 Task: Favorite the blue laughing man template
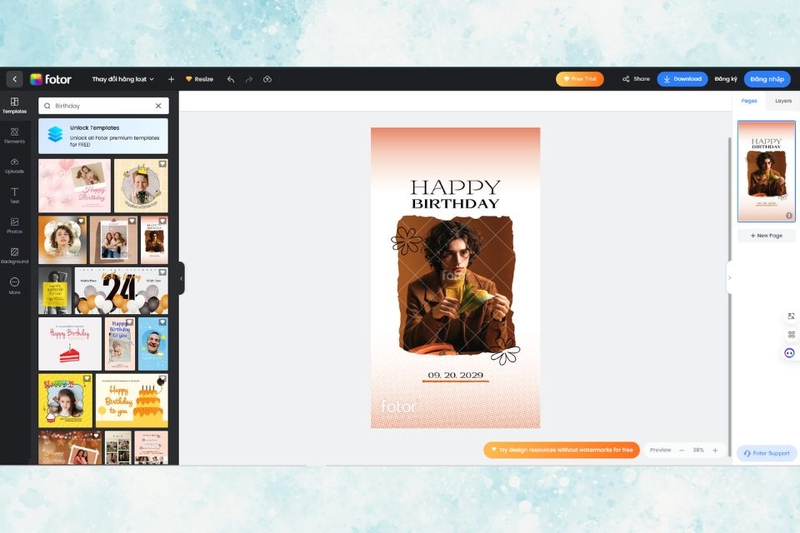[x=162, y=322]
